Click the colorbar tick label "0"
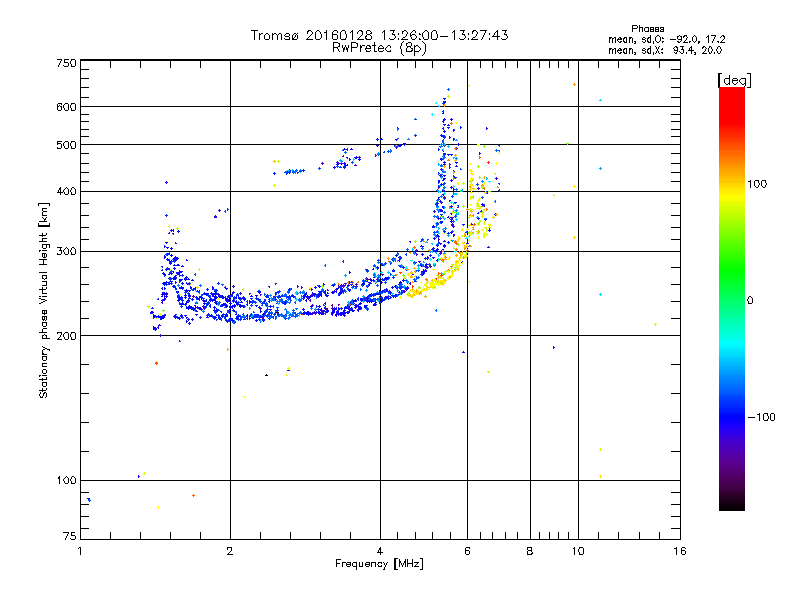Viewport: 800px width, 600px height. (x=750, y=301)
